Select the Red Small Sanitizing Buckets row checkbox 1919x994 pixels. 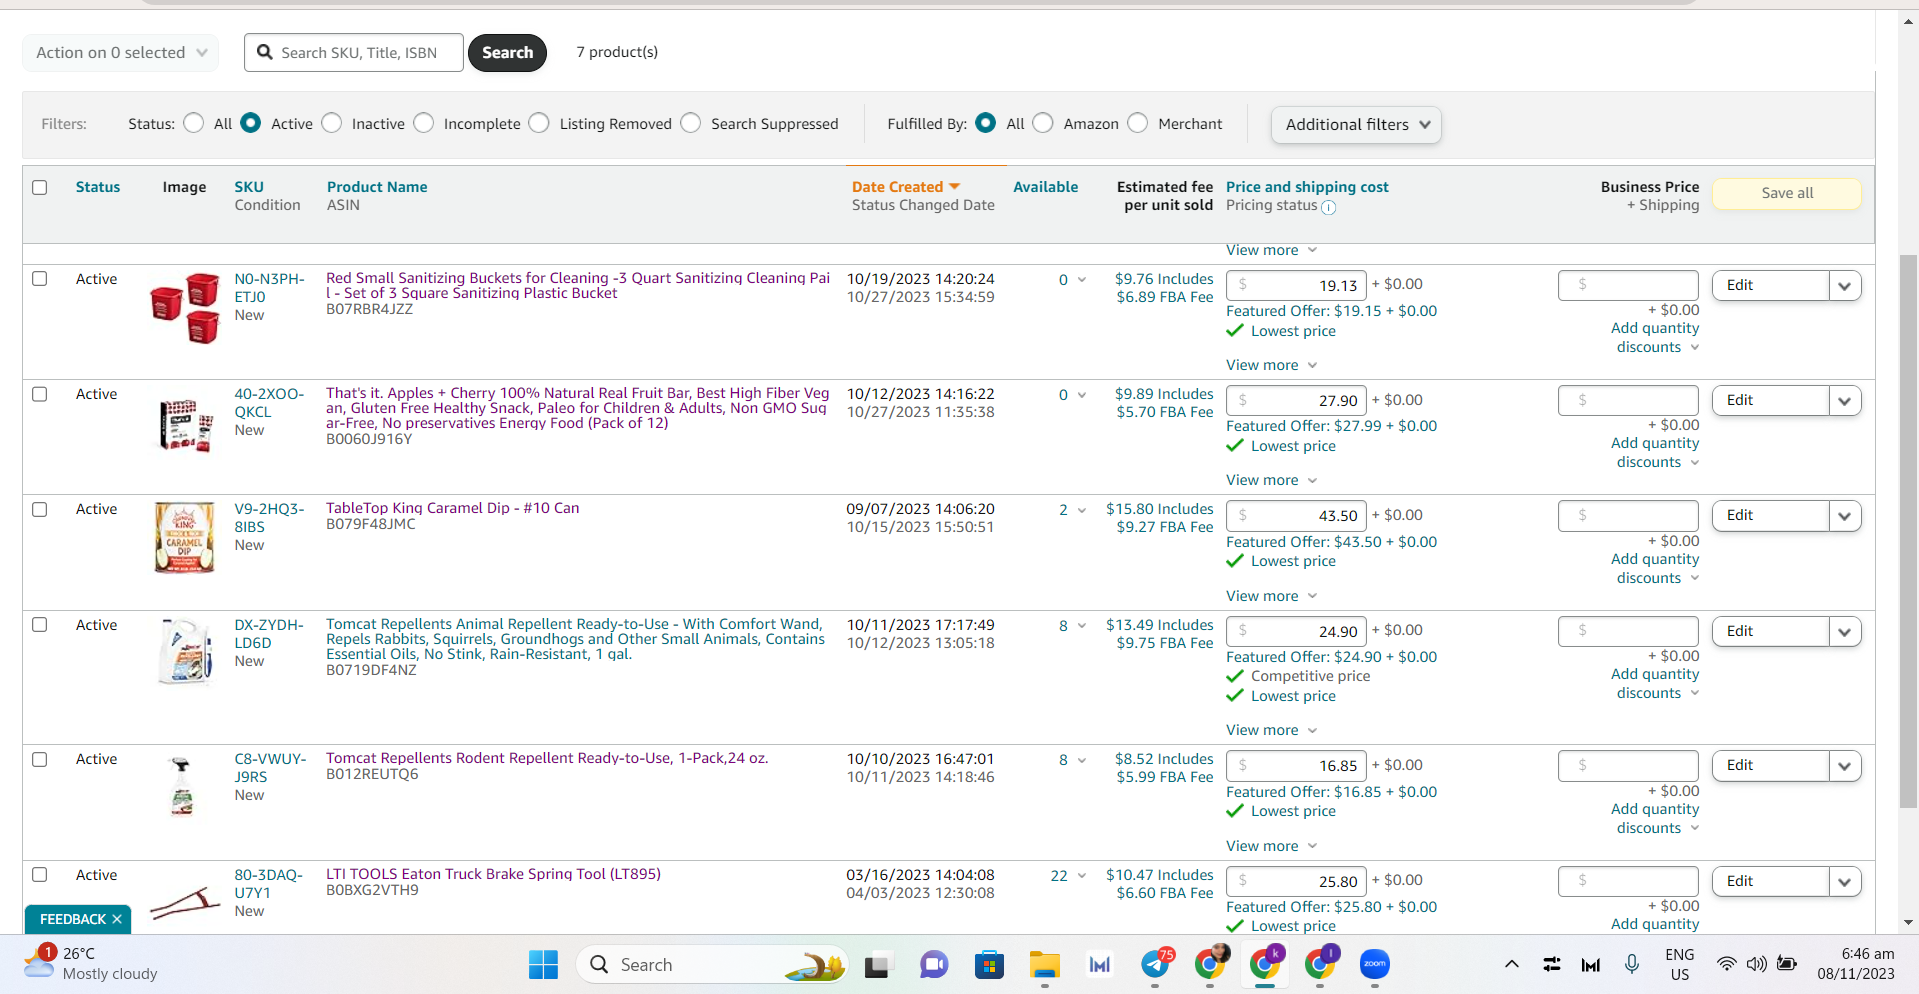coord(40,279)
